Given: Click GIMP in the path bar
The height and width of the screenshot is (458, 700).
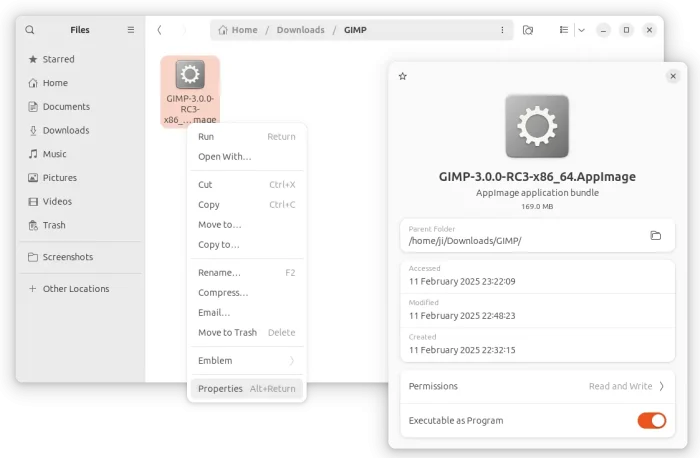Looking at the screenshot, I should 355,30.
